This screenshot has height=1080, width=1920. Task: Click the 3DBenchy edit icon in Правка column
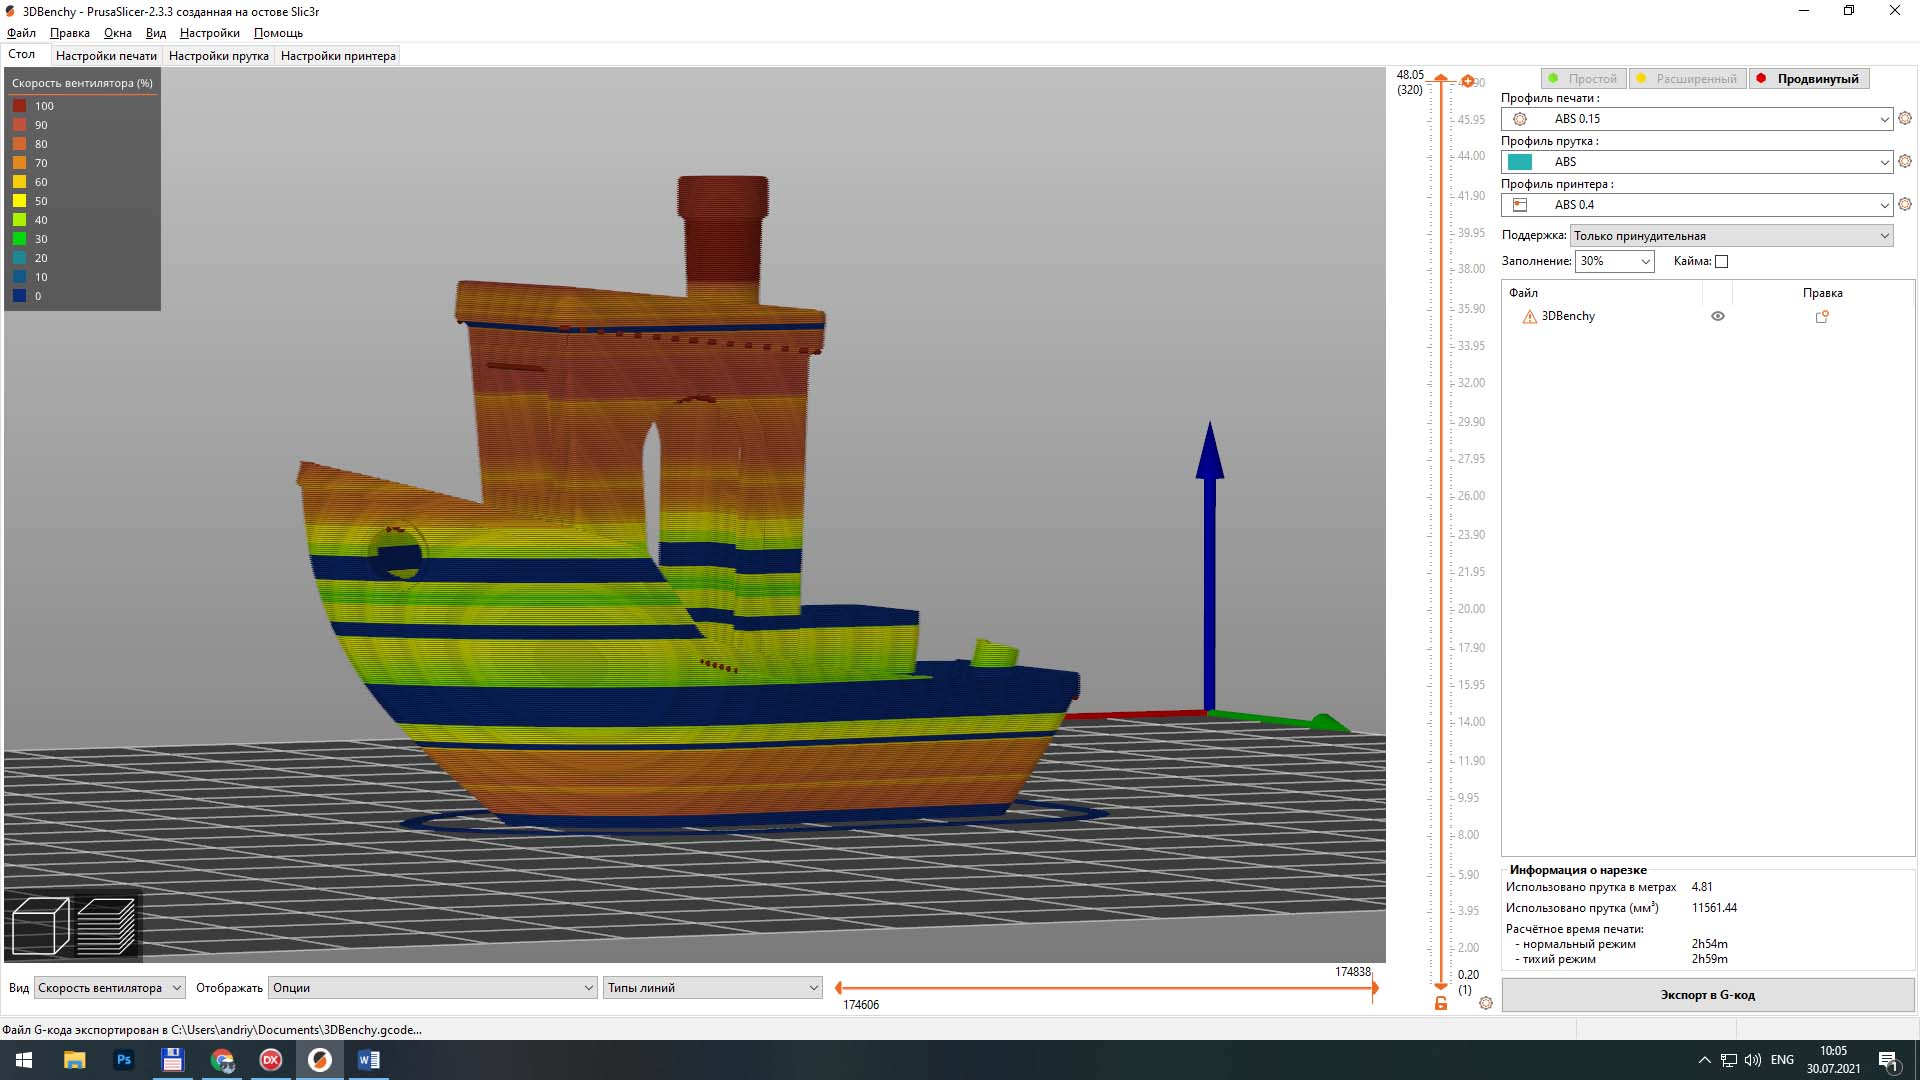coord(1822,316)
